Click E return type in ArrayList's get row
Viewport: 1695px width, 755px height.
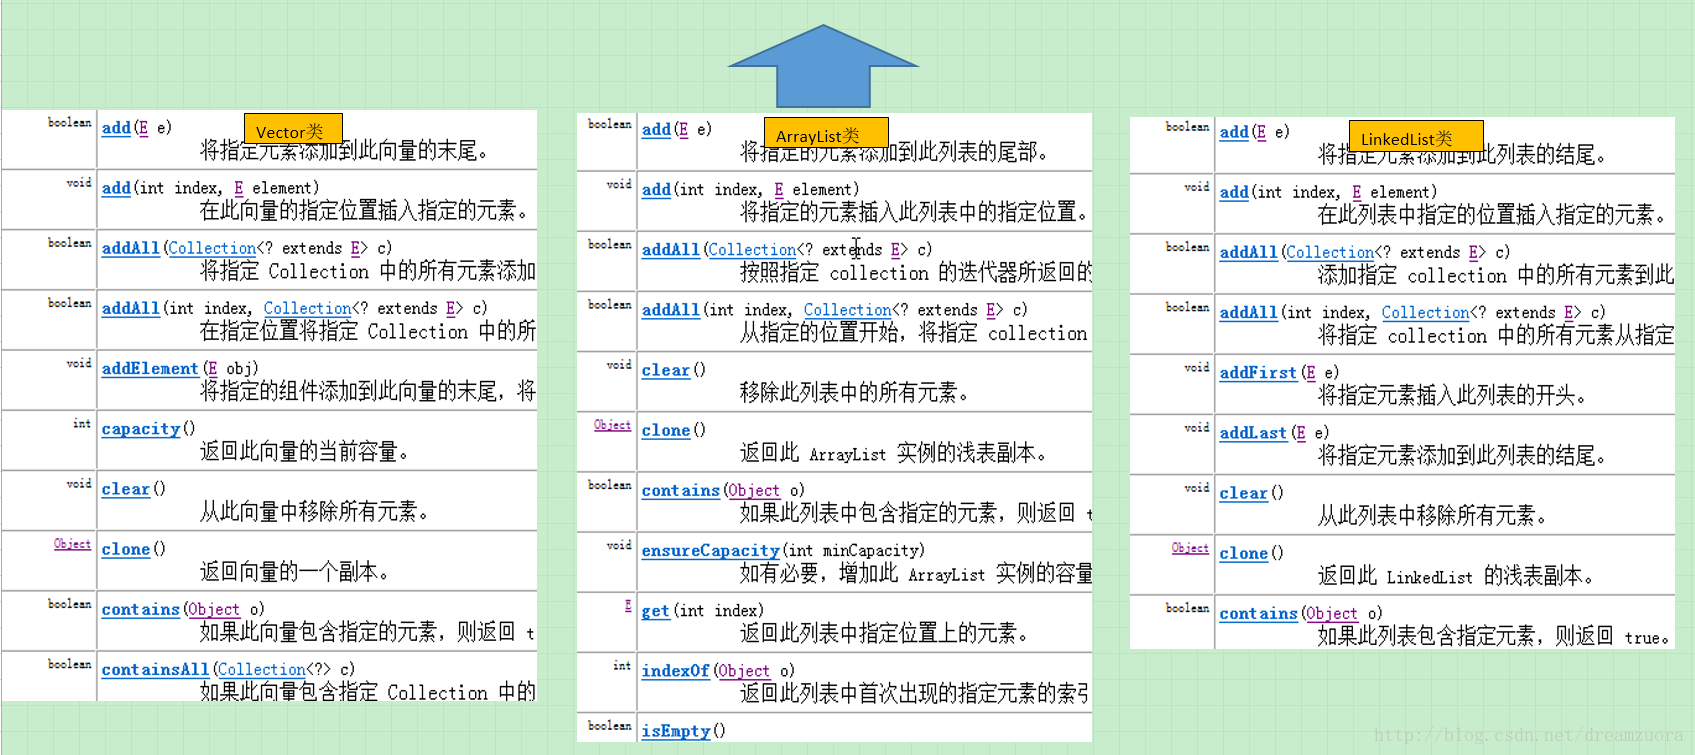[628, 606]
